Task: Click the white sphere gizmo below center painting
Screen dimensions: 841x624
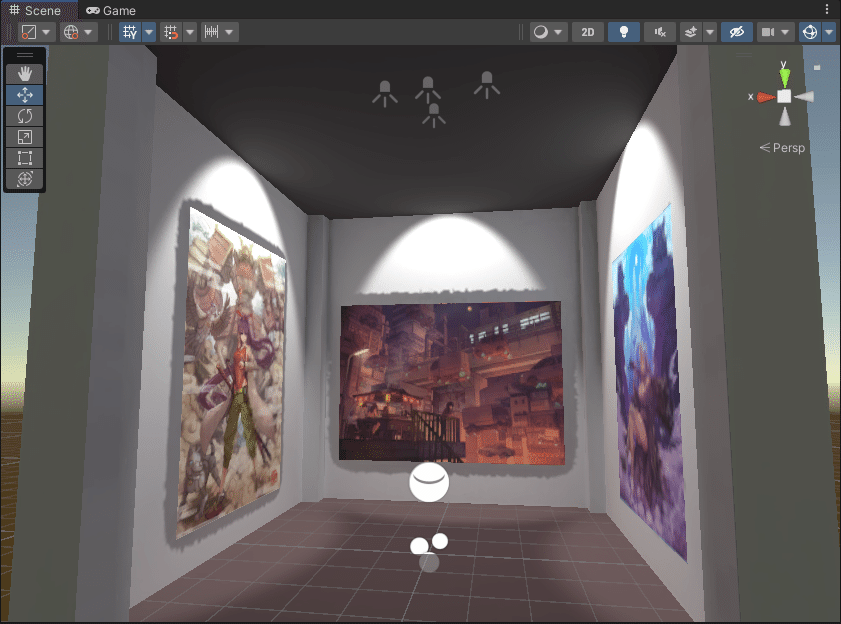Action: tap(429, 482)
